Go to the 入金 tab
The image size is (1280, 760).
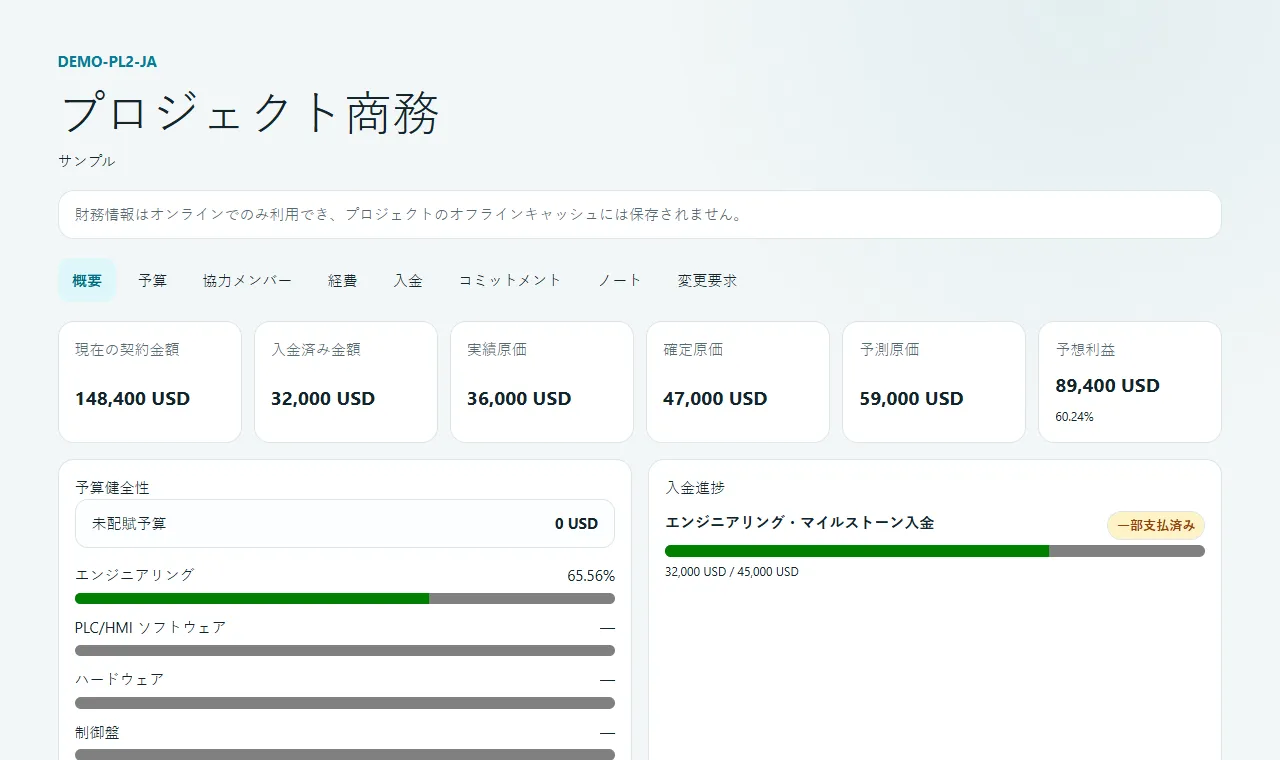click(408, 280)
